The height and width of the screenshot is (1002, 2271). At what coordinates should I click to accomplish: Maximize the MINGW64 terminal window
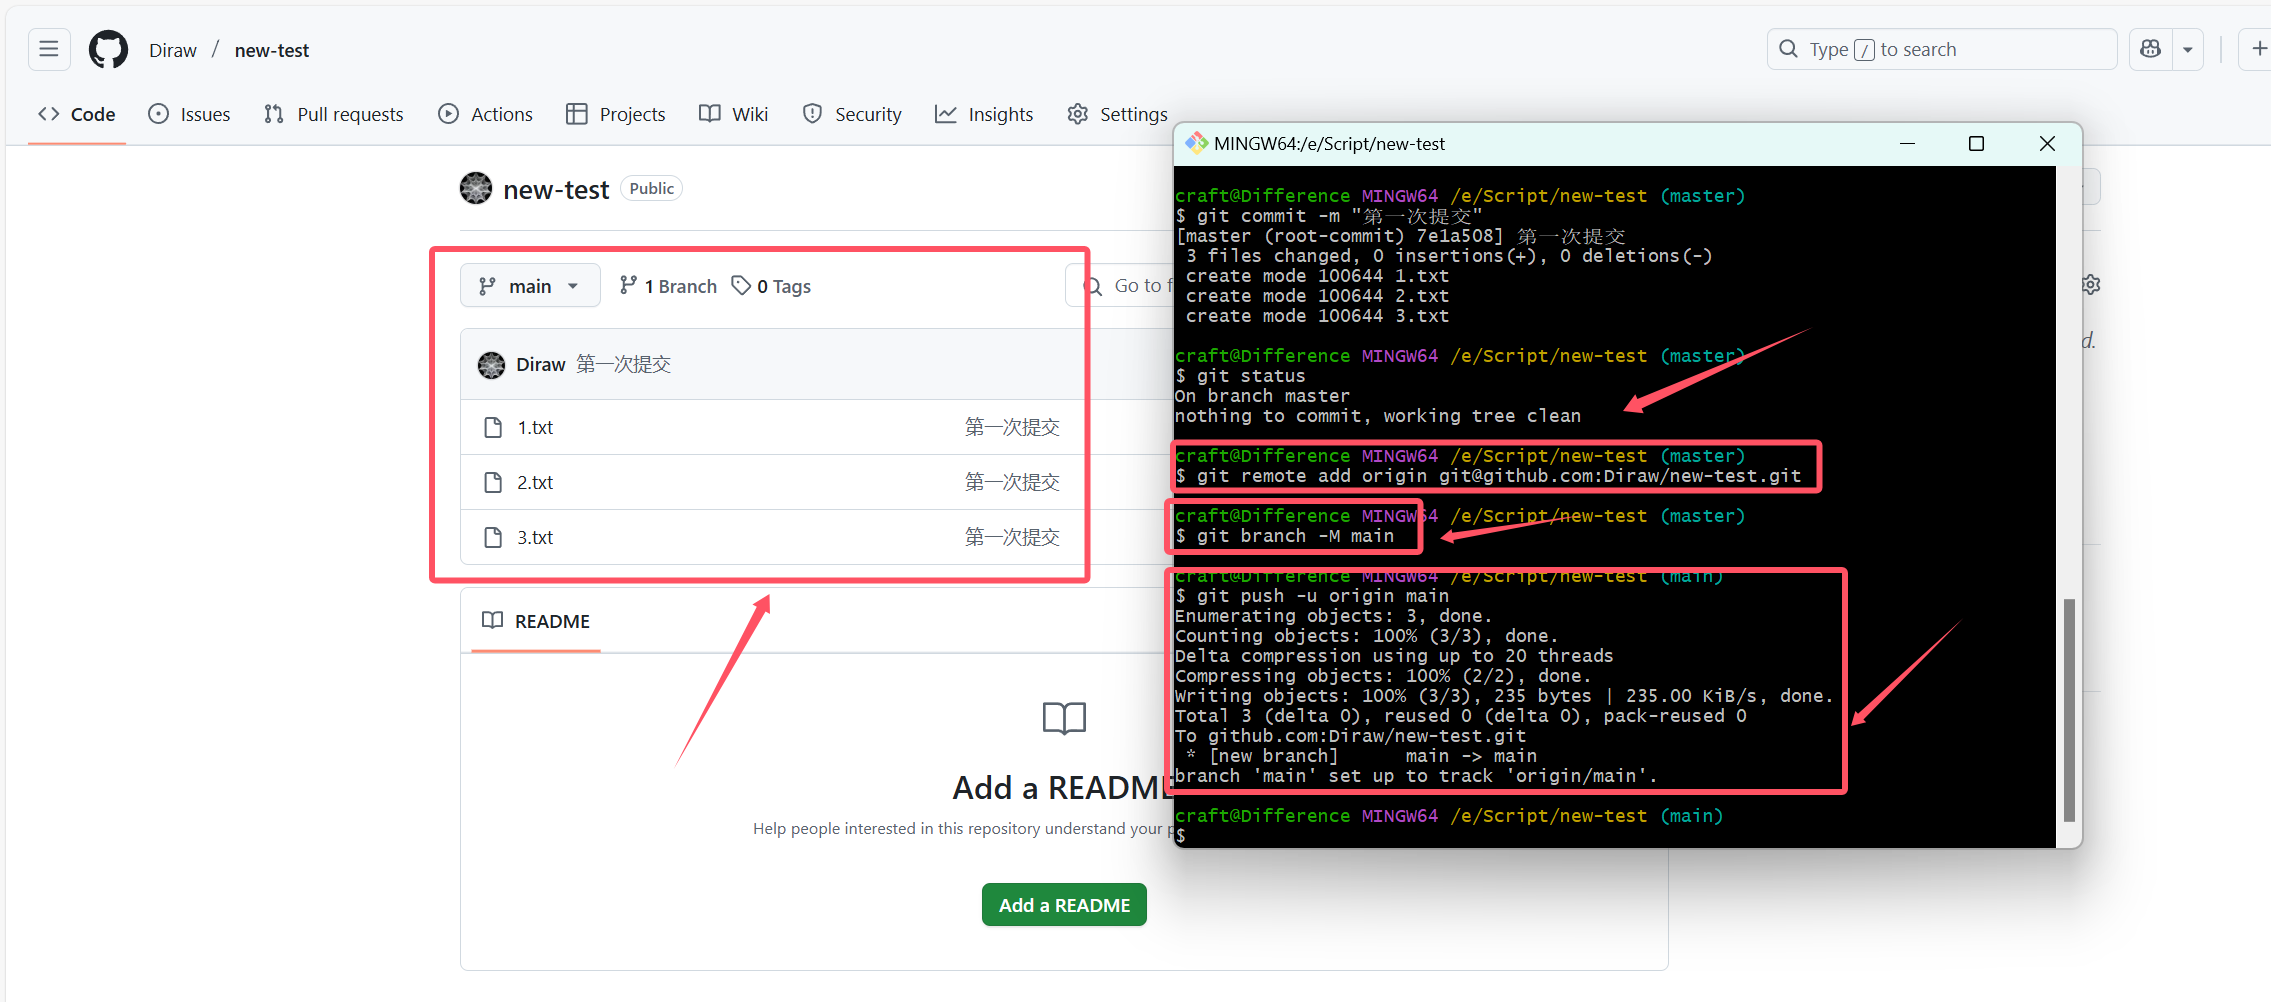tap(1976, 143)
